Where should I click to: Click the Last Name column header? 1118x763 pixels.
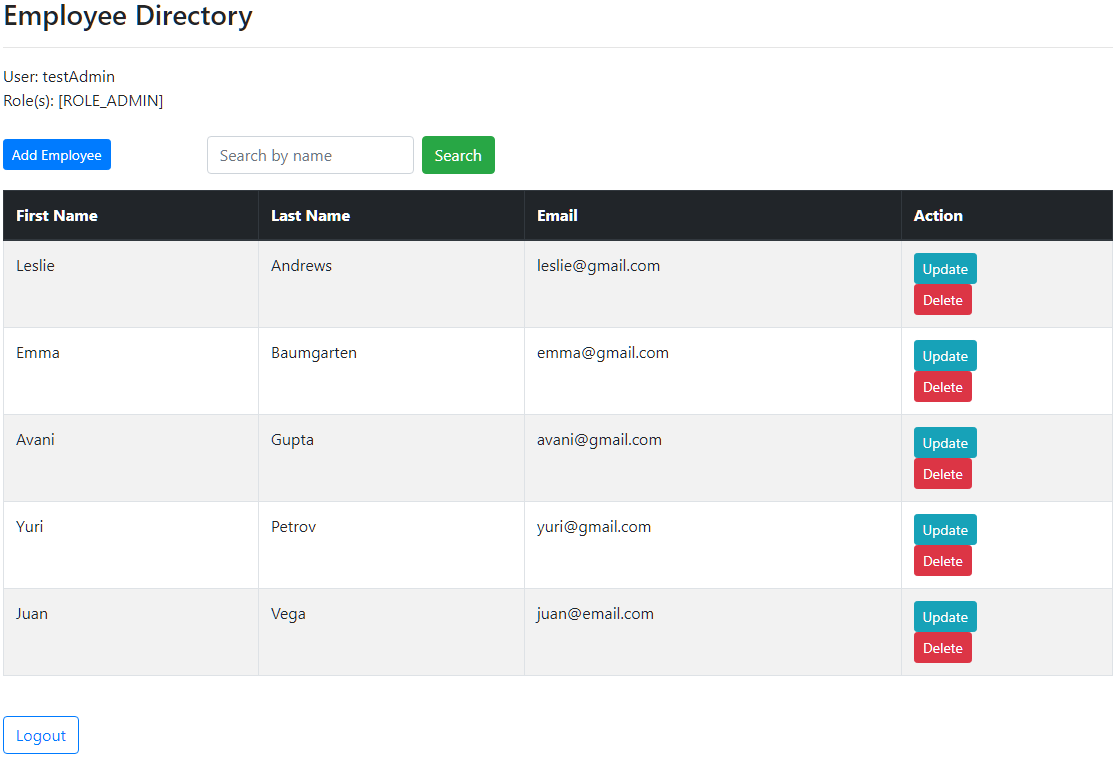[x=310, y=216]
